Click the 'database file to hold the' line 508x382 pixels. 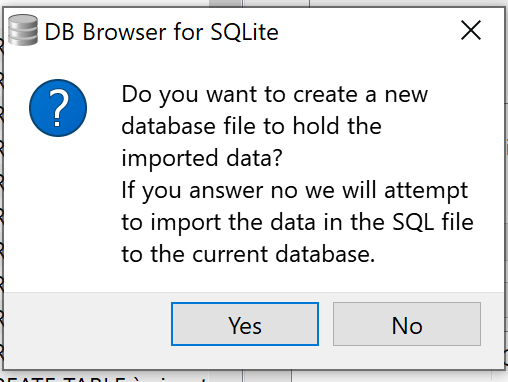coord(251,126)
